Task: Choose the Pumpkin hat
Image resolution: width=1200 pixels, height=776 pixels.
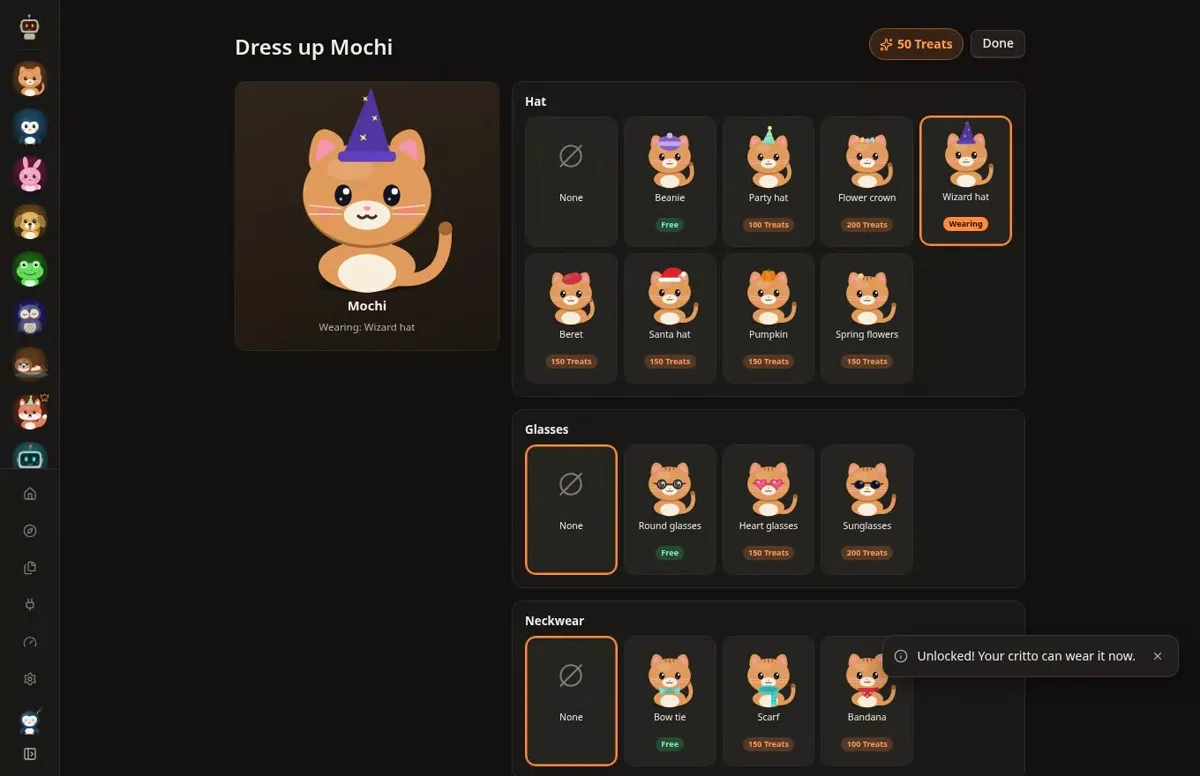Action: point(769,318)
